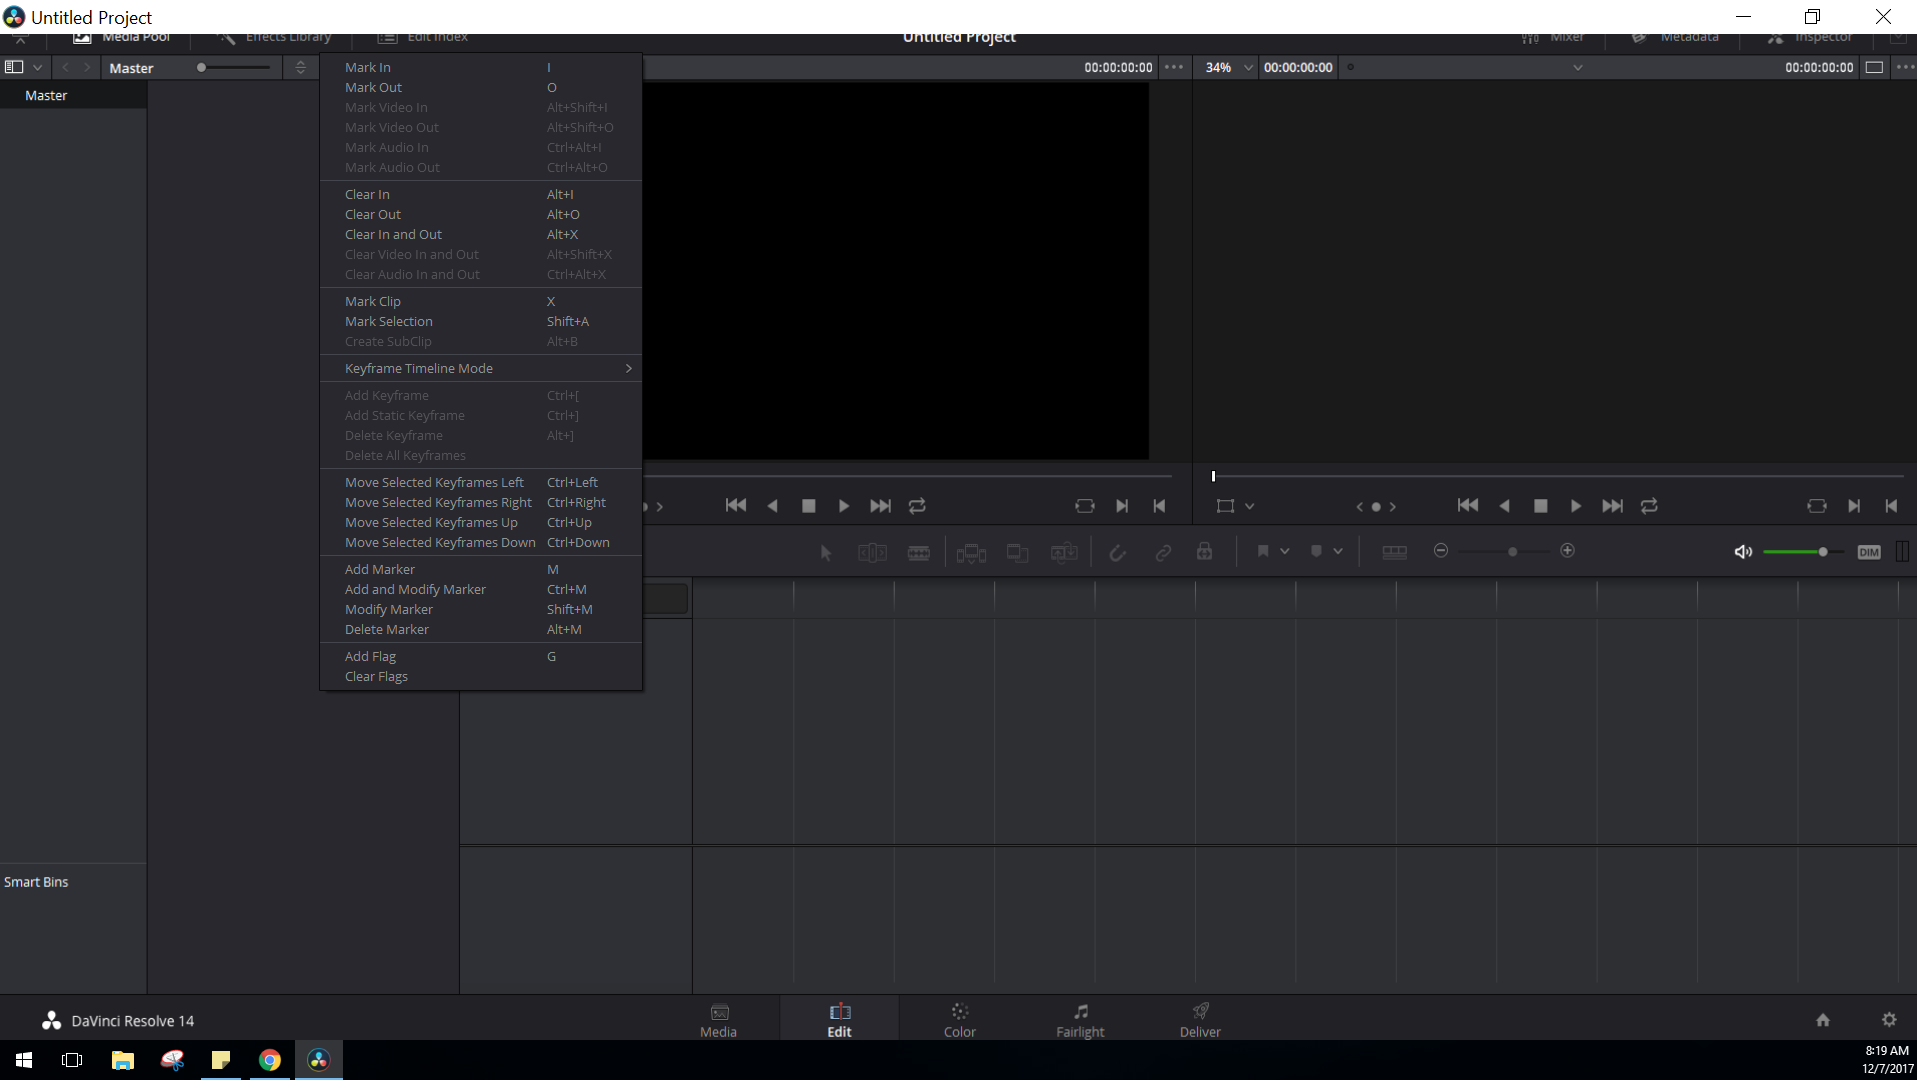Adjust the media pool thumbnail size slider
Viewport: 1917px width, 1080px height.
[233, 67]
